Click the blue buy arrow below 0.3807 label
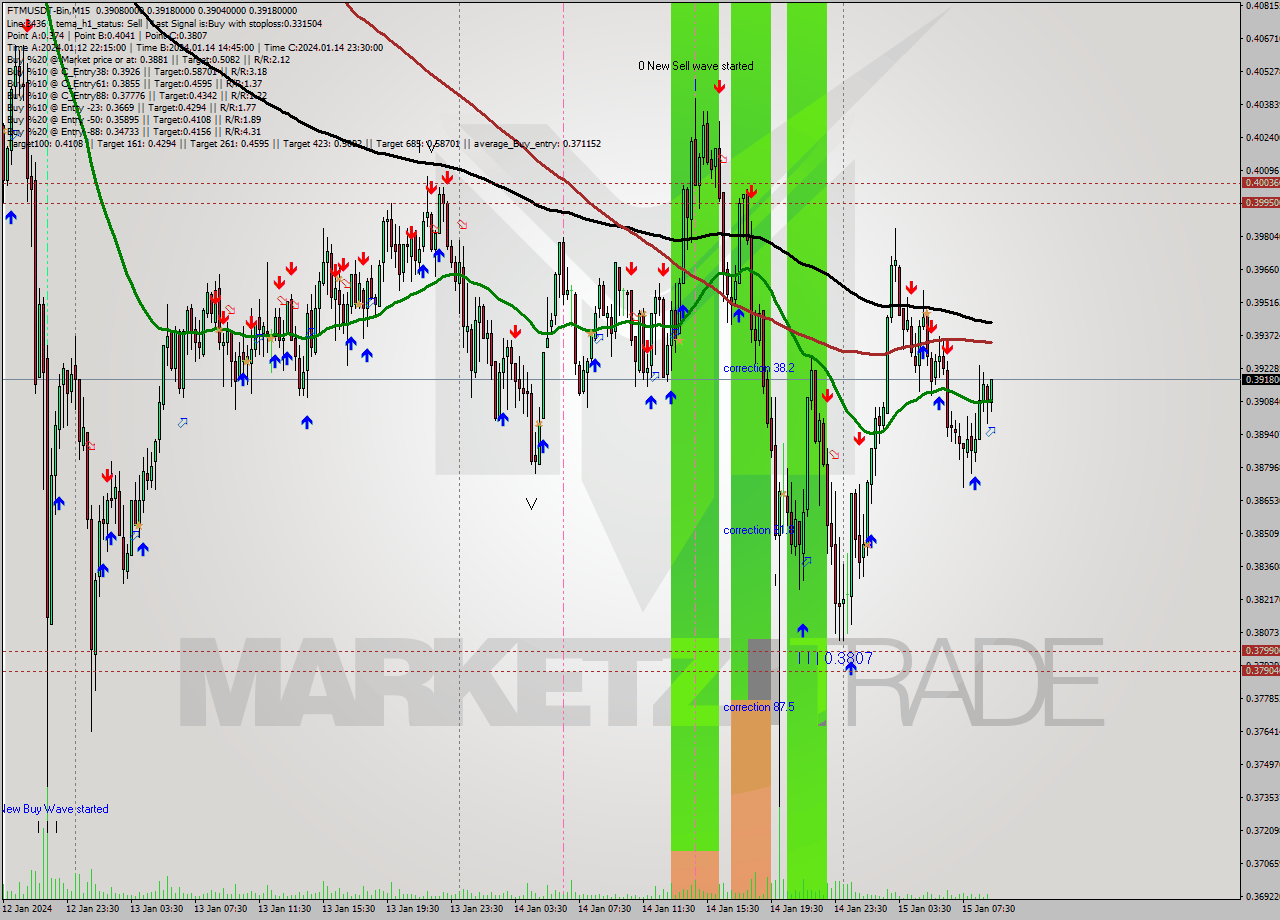The width and height of the screenshot is (1280, 920). [851, 669]
